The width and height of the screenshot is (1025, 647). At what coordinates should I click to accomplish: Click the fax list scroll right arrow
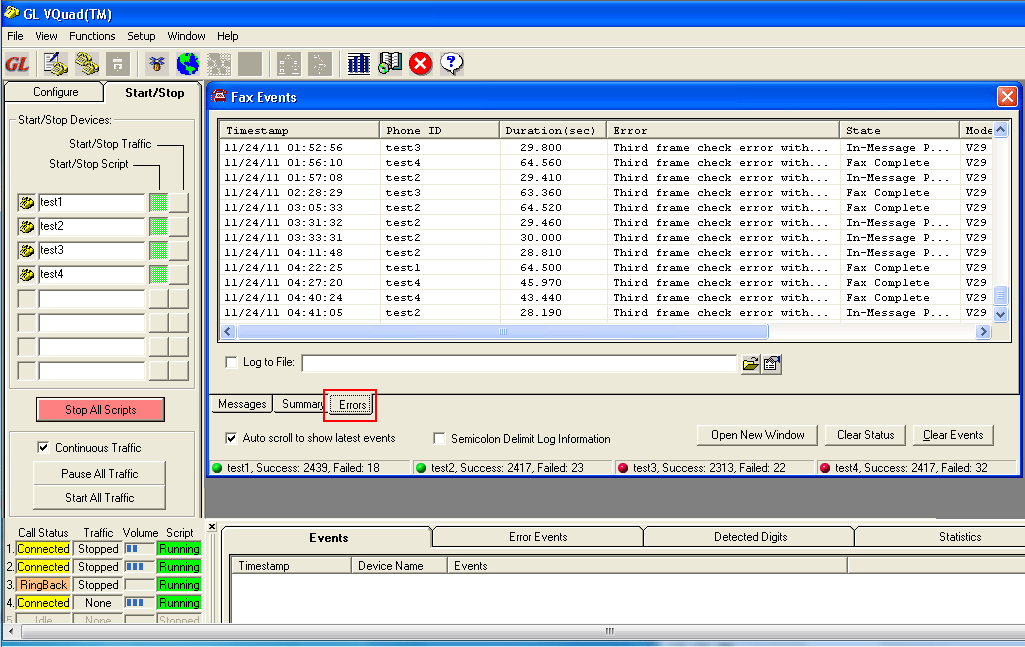click(x=983, y=331)
